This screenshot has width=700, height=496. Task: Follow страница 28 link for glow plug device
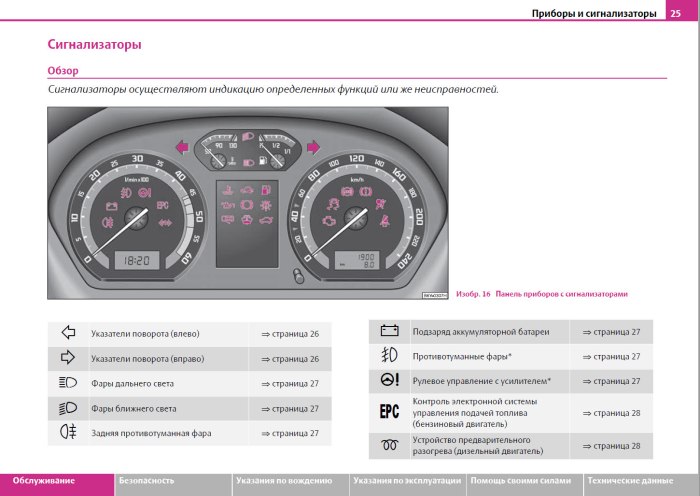click(611, 446)
